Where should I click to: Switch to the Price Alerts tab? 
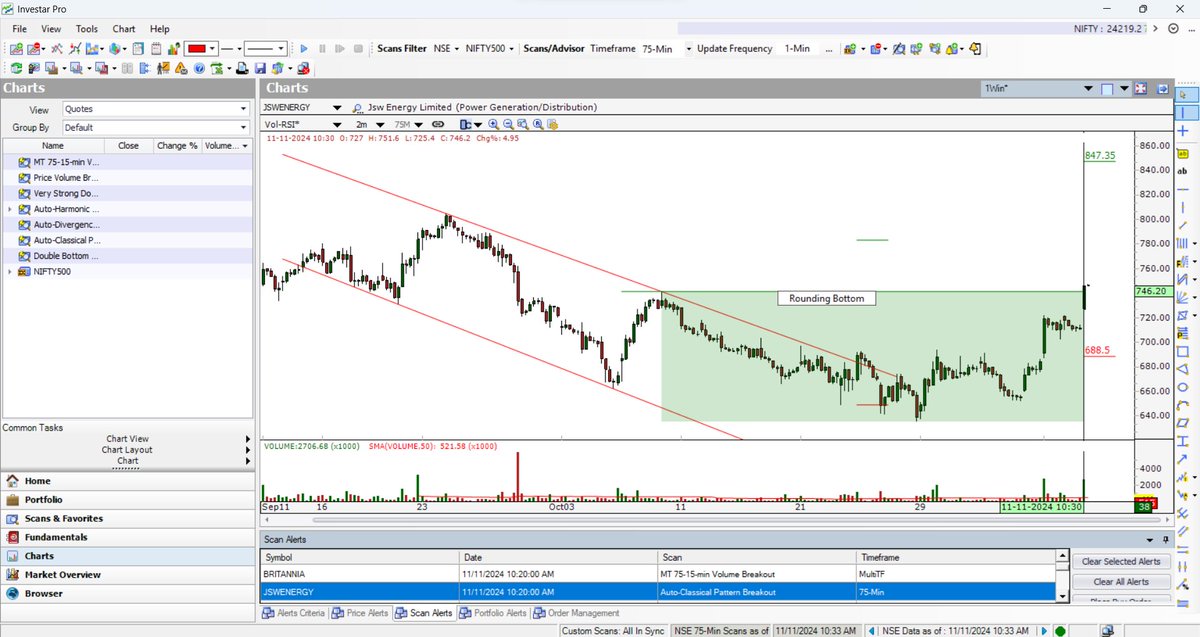(362, 613)
